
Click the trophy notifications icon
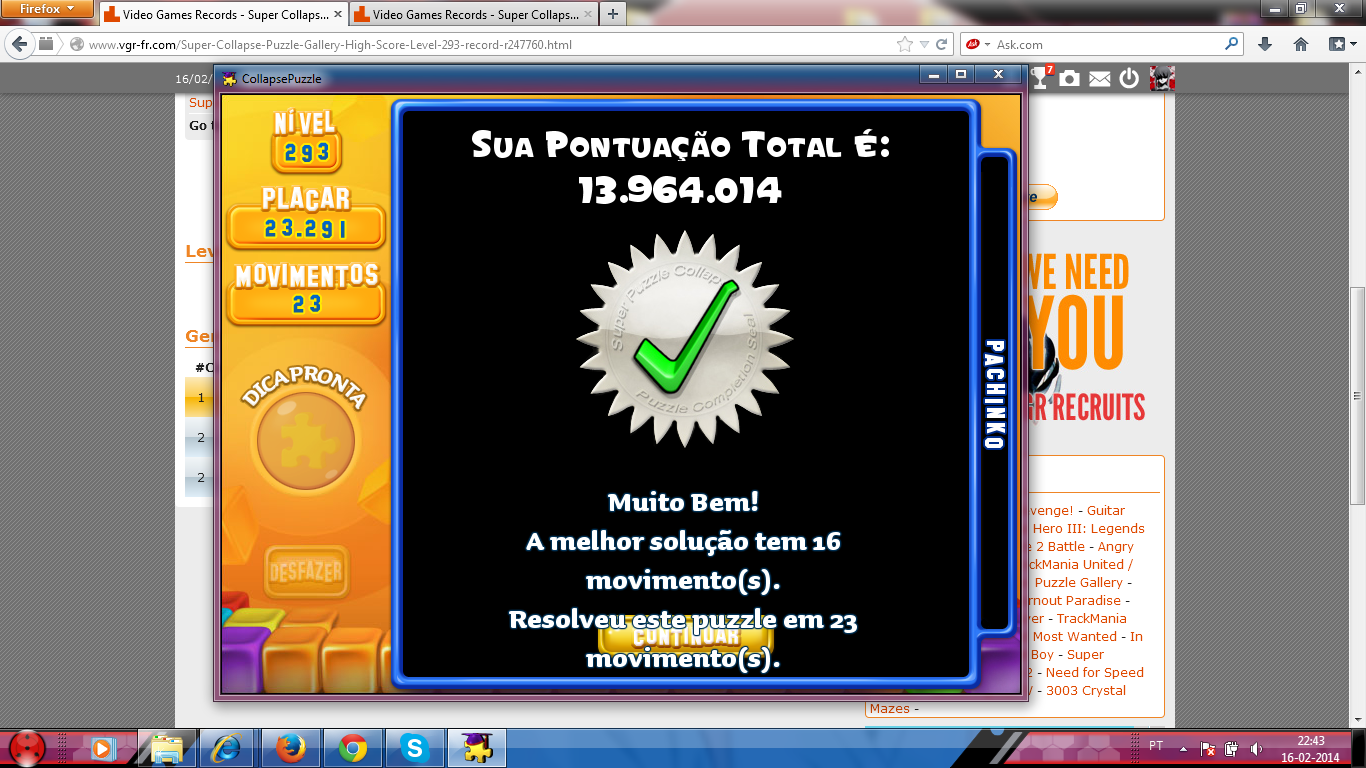1042,78
